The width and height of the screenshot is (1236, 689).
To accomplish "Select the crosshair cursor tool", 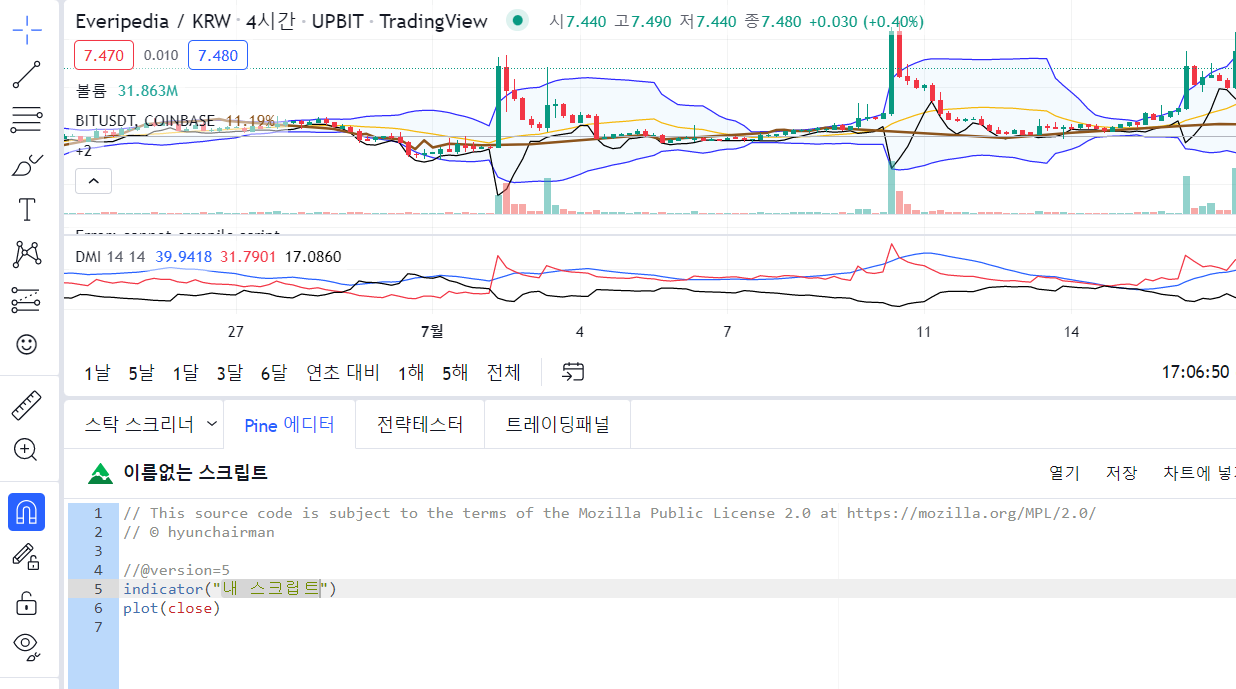I will click(x=27, y=29).
